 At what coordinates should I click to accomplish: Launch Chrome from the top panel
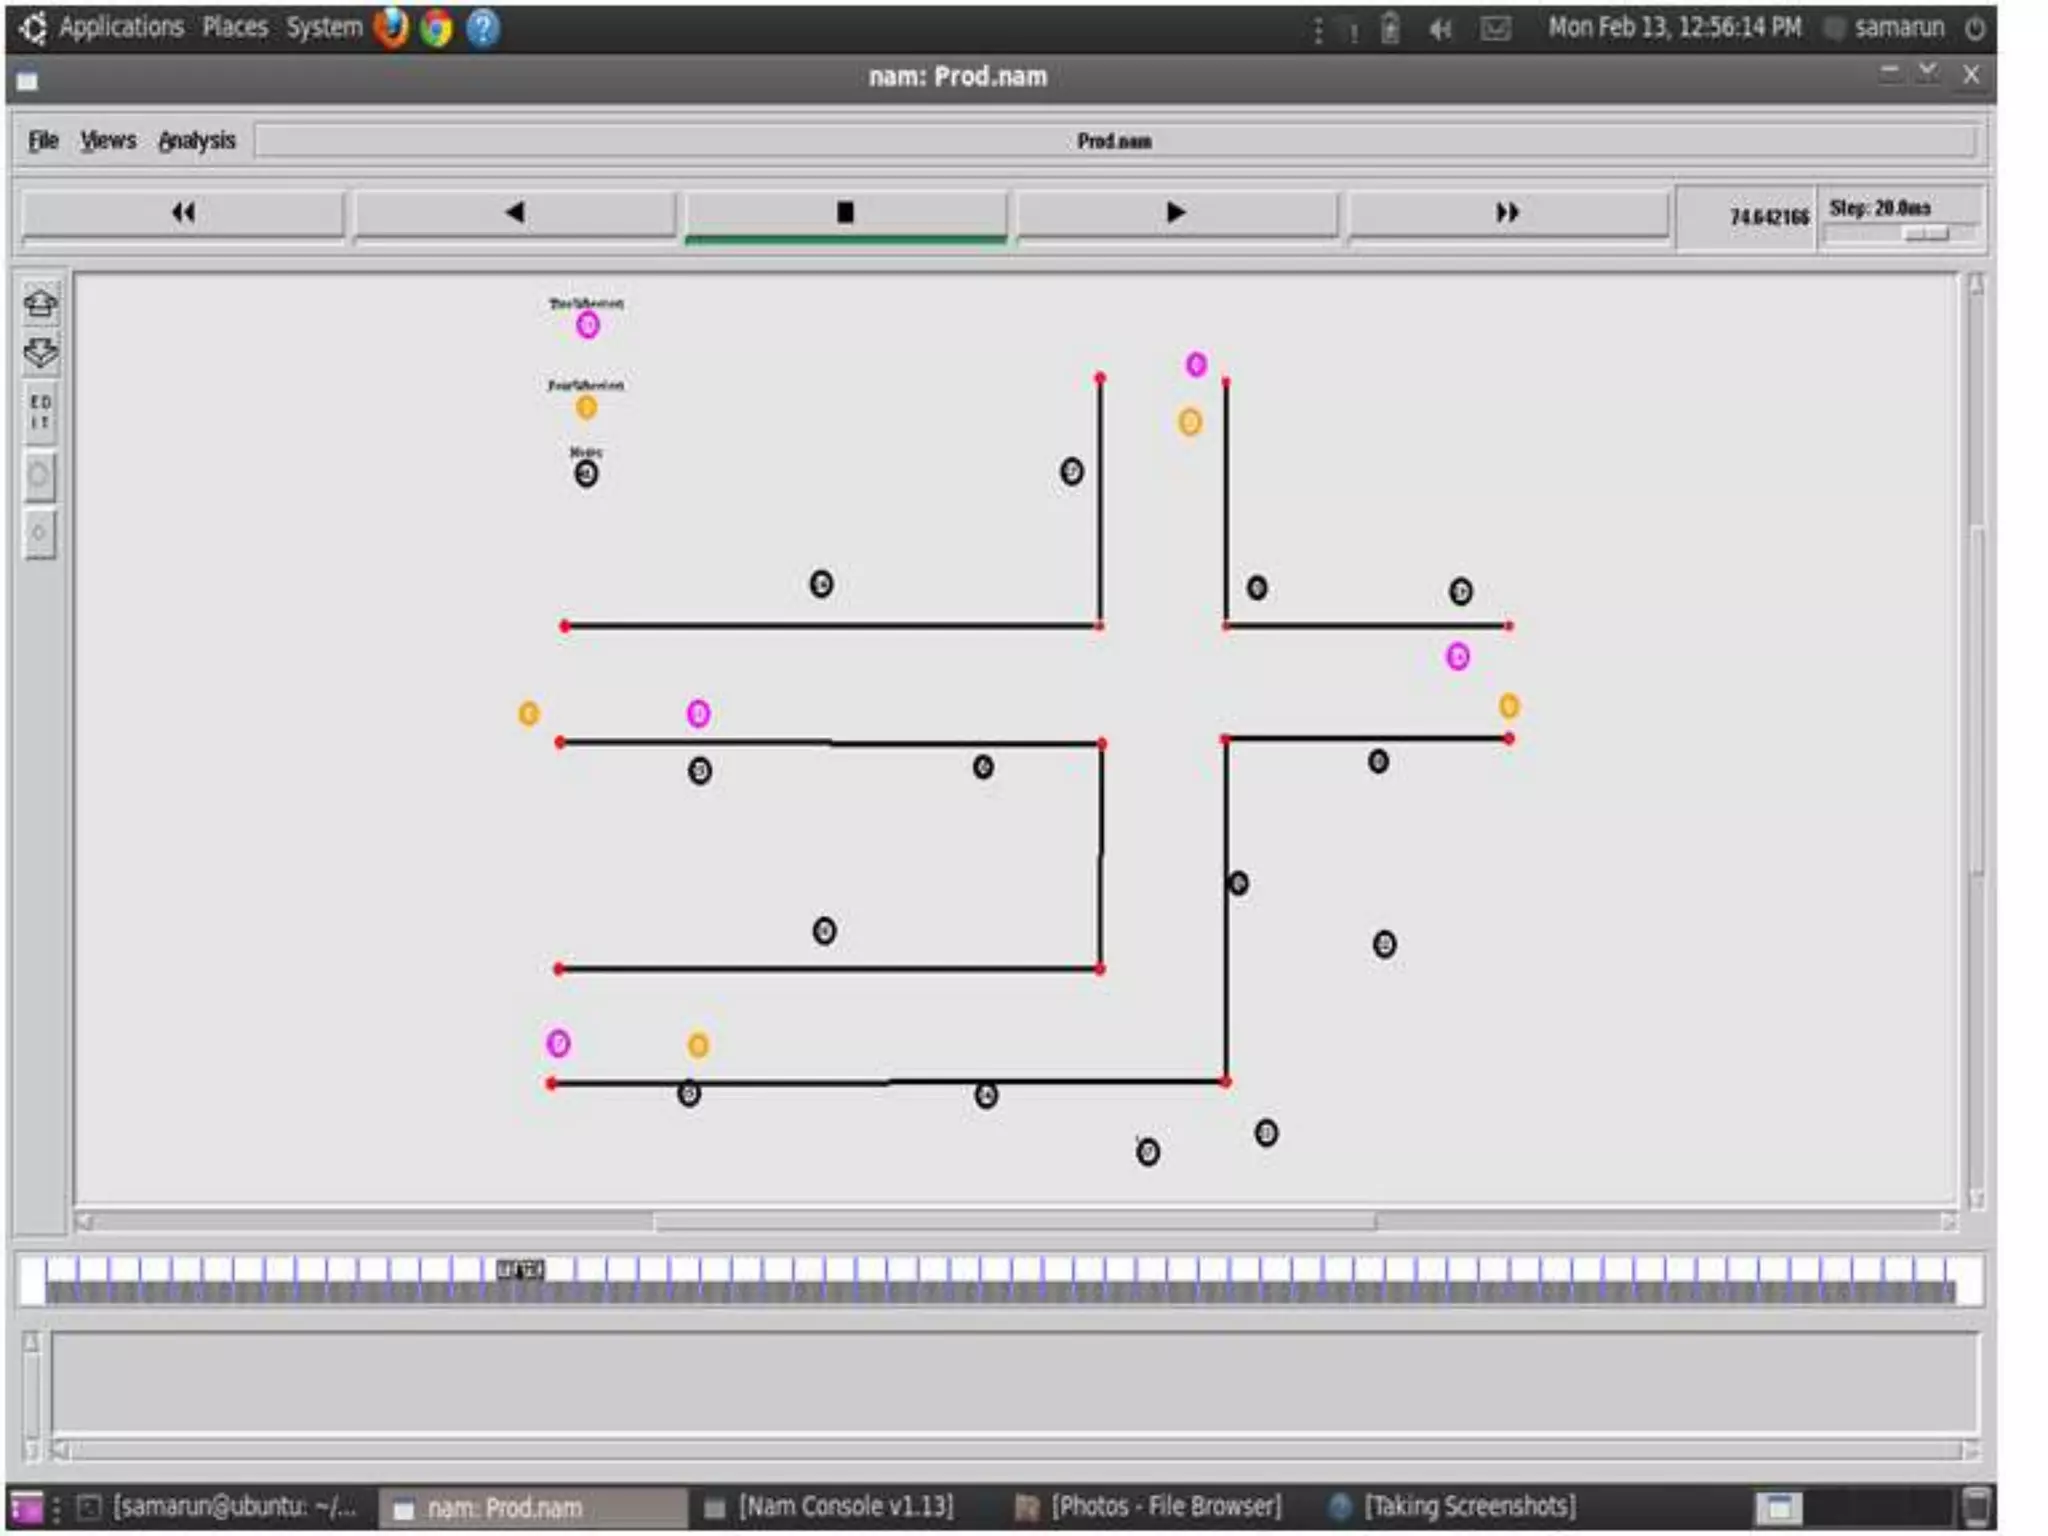pos(436,28)
